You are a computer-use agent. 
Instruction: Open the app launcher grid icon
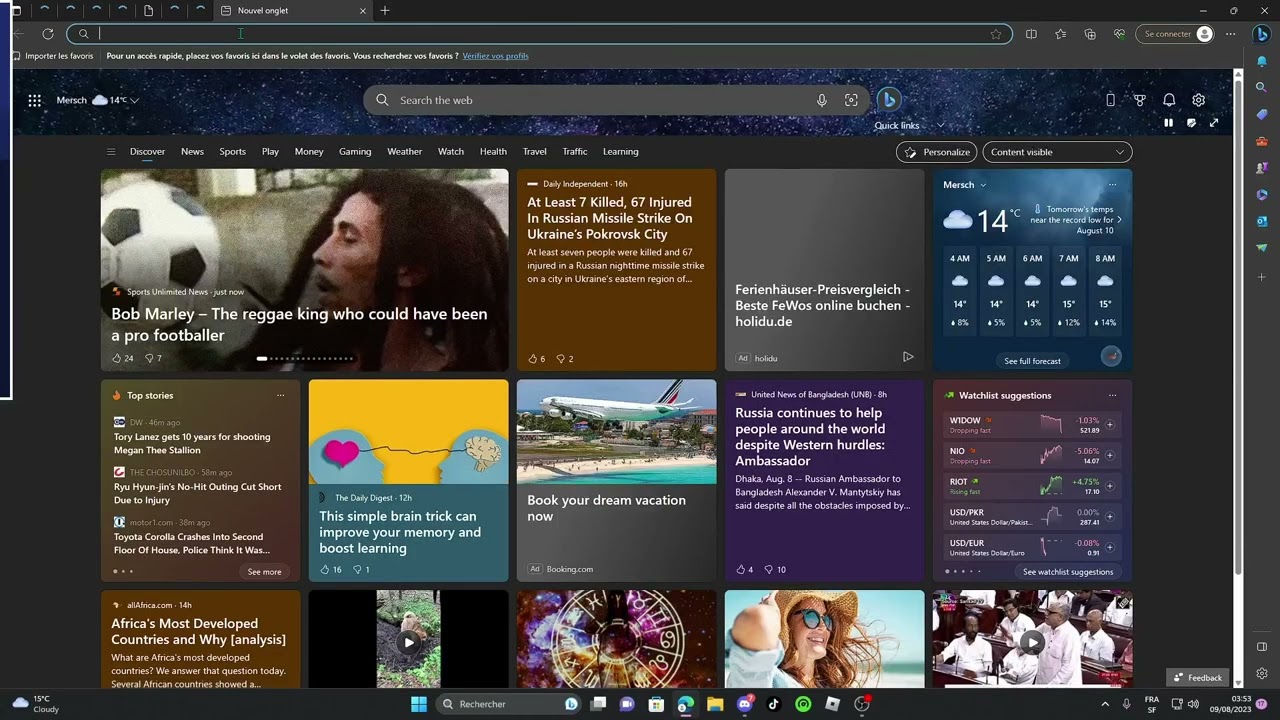coord(35,100)
